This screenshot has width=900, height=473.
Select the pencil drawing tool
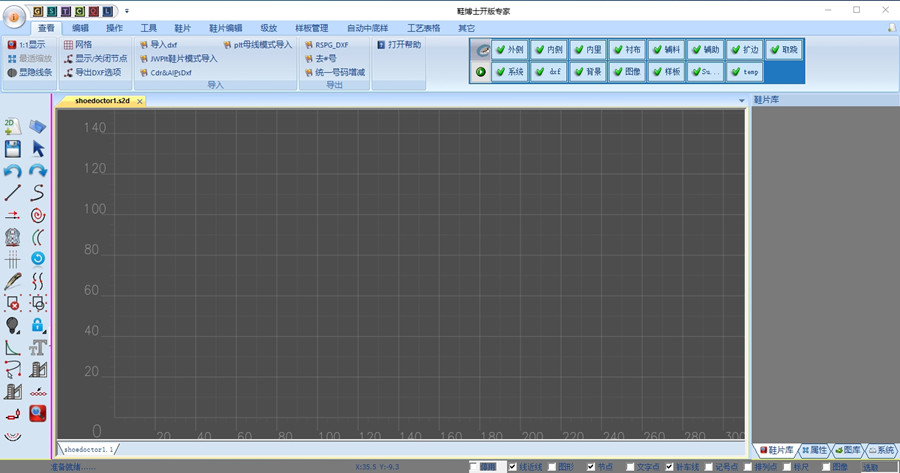[13, 281]
